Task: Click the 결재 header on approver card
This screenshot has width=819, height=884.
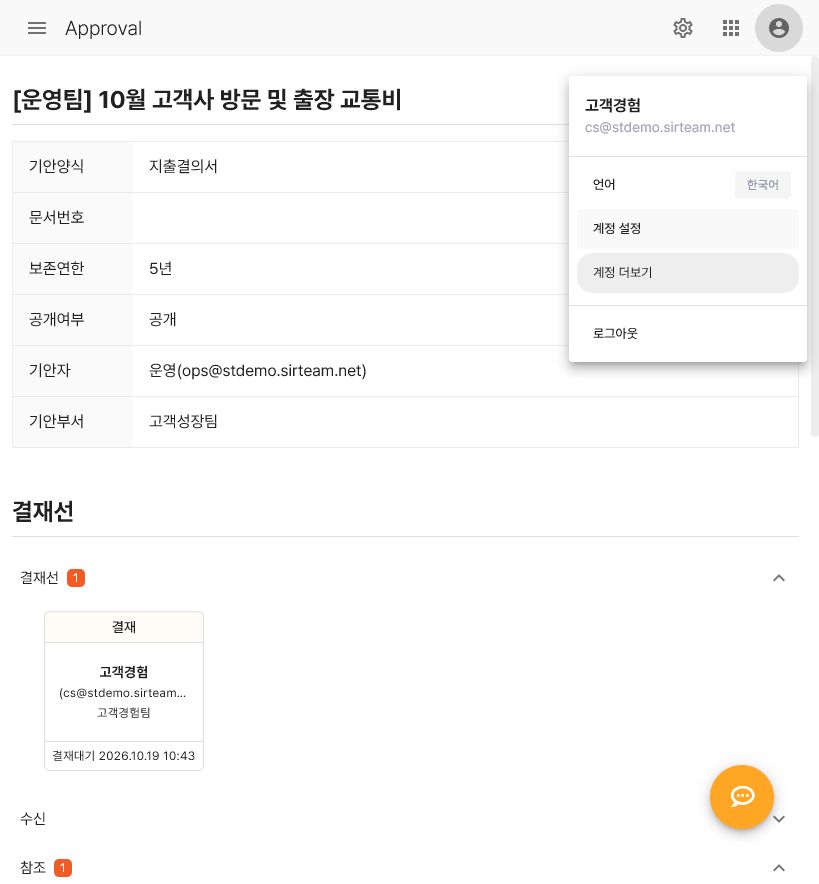Action: tap(124, 627)
